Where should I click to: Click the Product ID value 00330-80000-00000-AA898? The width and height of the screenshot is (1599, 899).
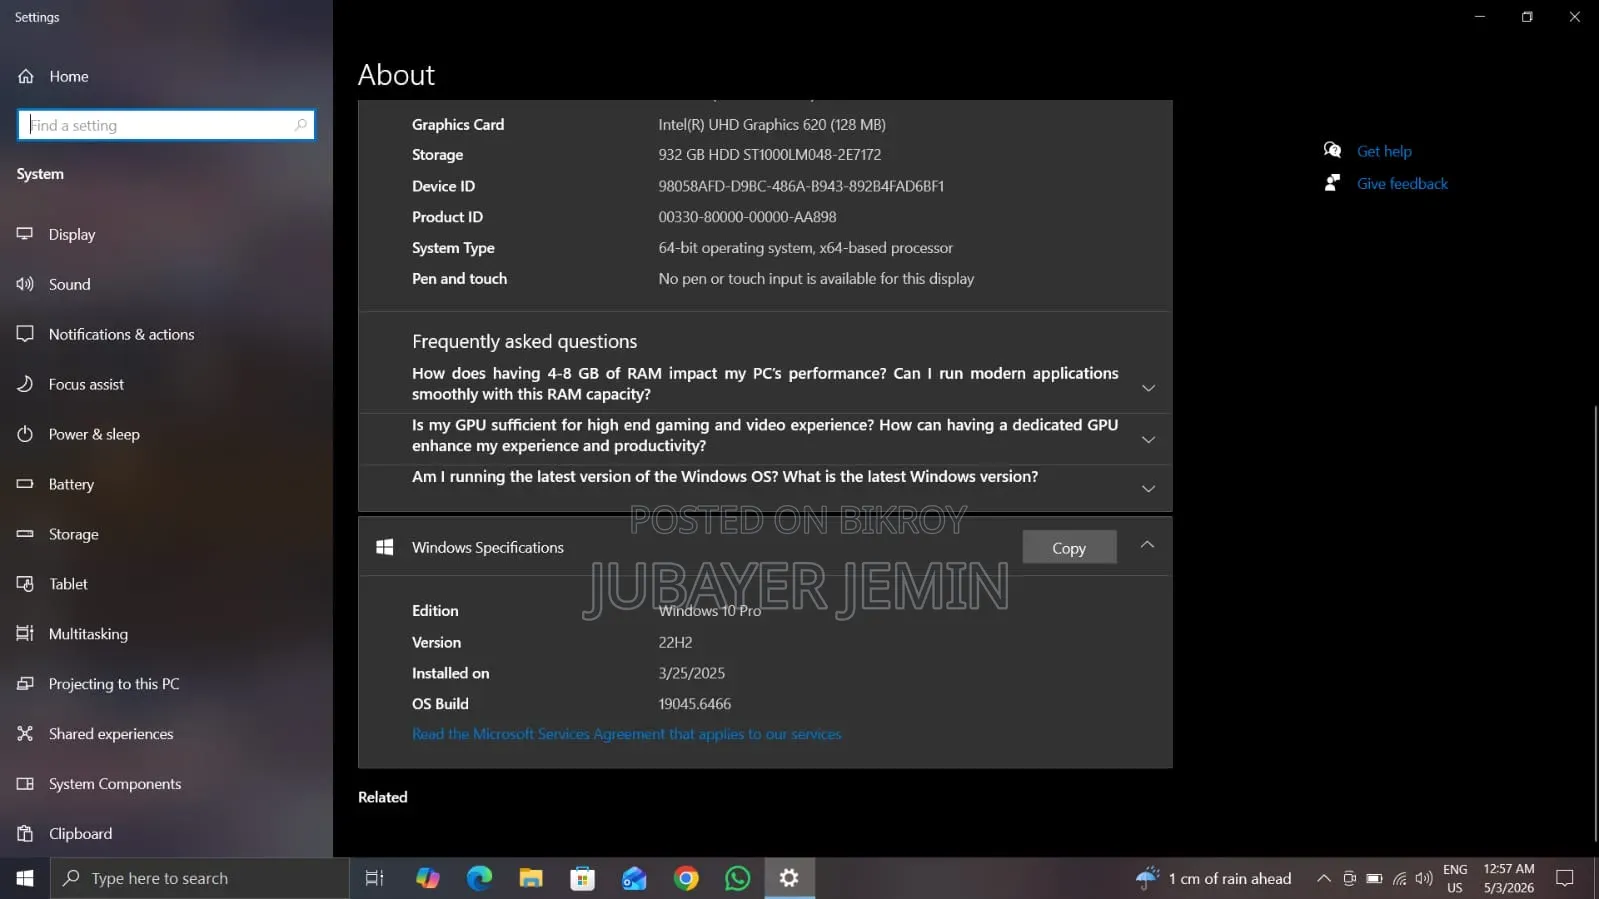point(747,217)
